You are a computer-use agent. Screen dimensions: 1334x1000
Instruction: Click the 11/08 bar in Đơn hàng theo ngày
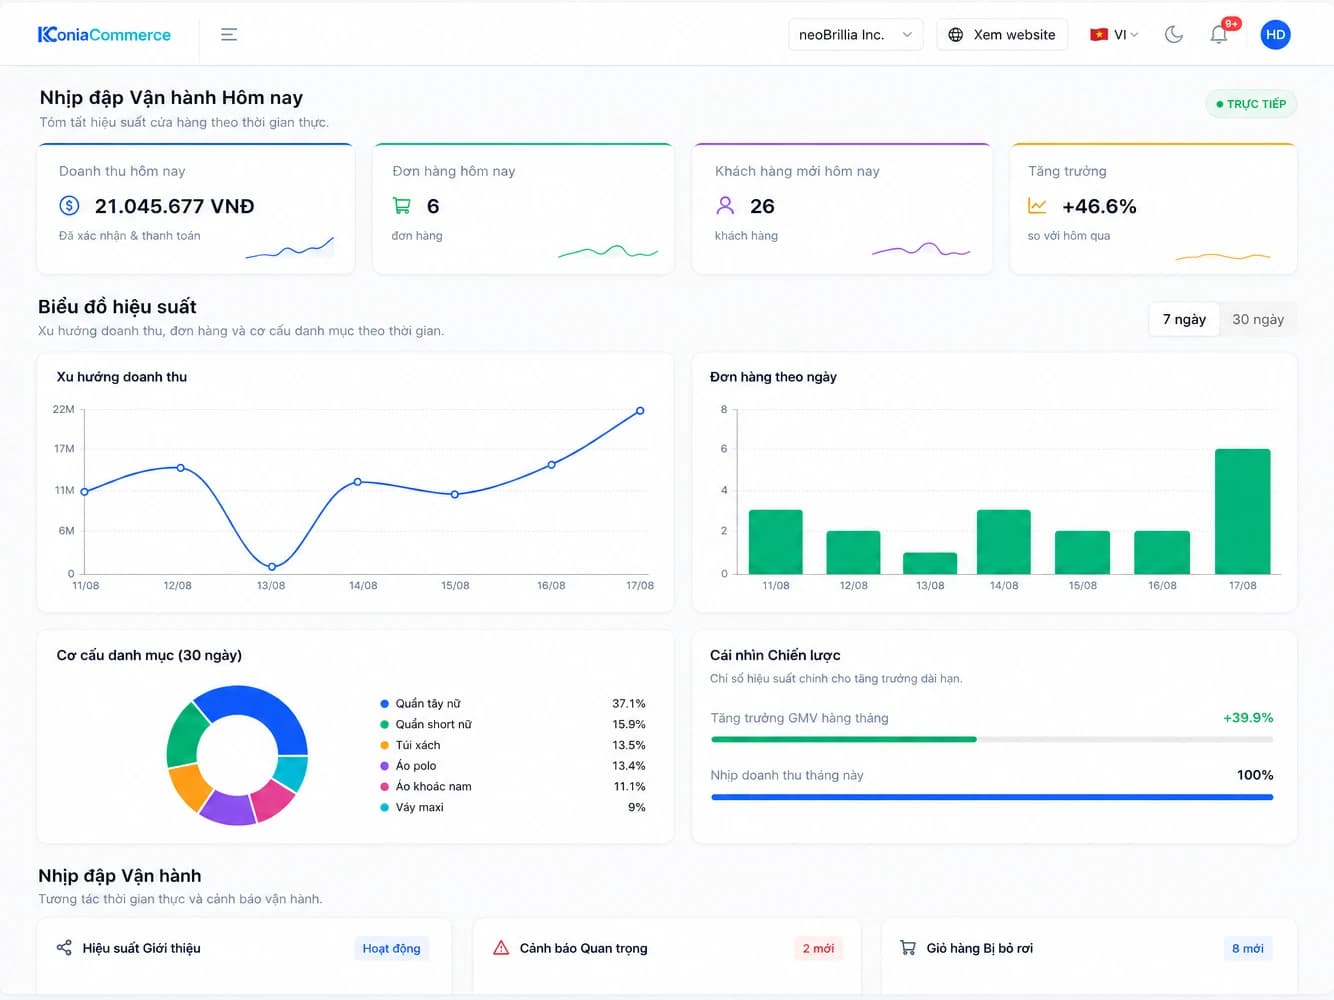click(776, 542)
